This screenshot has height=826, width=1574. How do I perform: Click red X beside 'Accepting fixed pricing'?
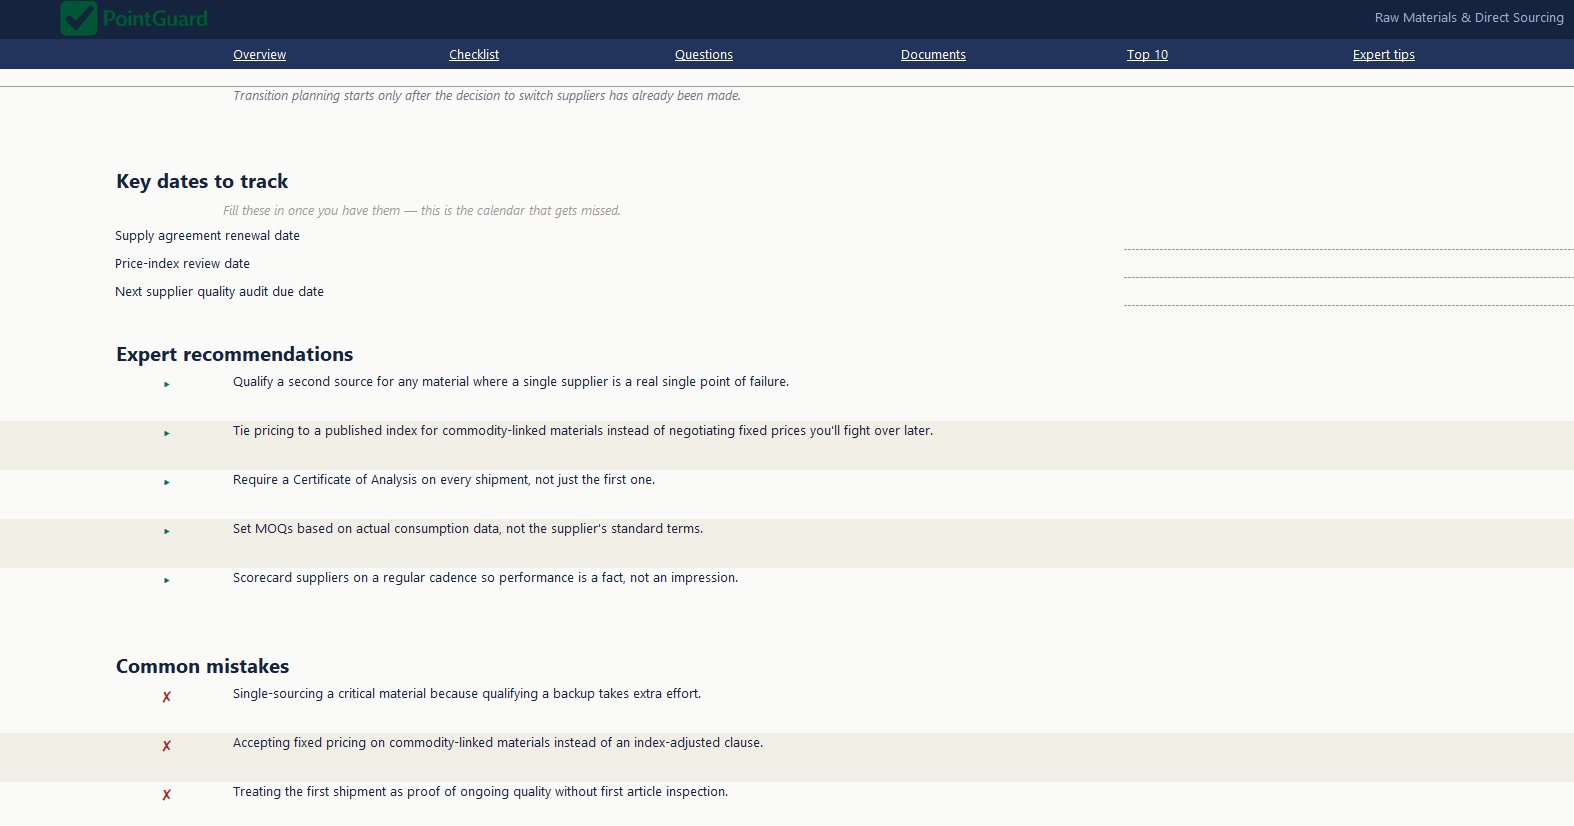167,746
